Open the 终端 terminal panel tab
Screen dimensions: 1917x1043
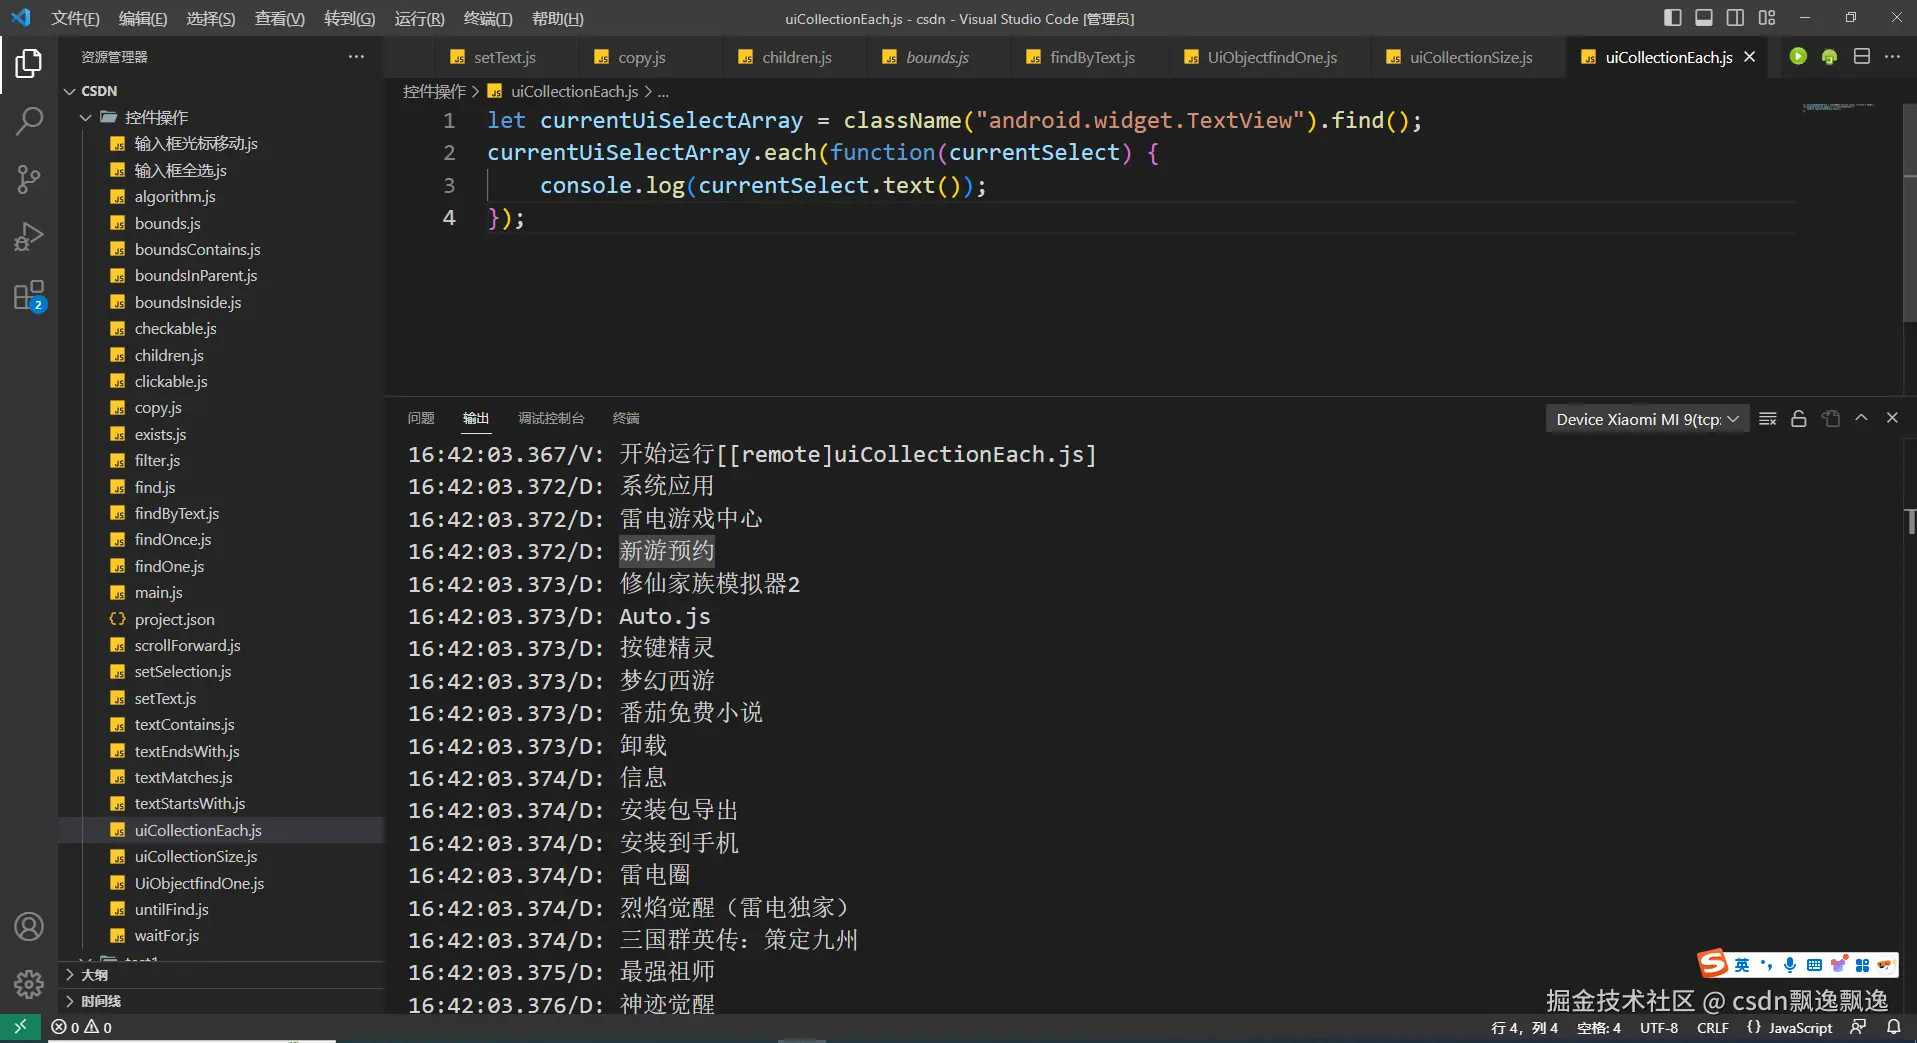pos(626,418)
